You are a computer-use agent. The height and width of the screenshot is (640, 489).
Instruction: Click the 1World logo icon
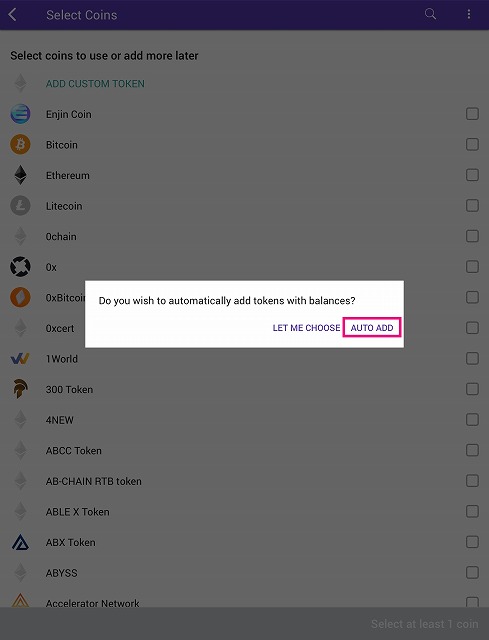pos(20,359)
